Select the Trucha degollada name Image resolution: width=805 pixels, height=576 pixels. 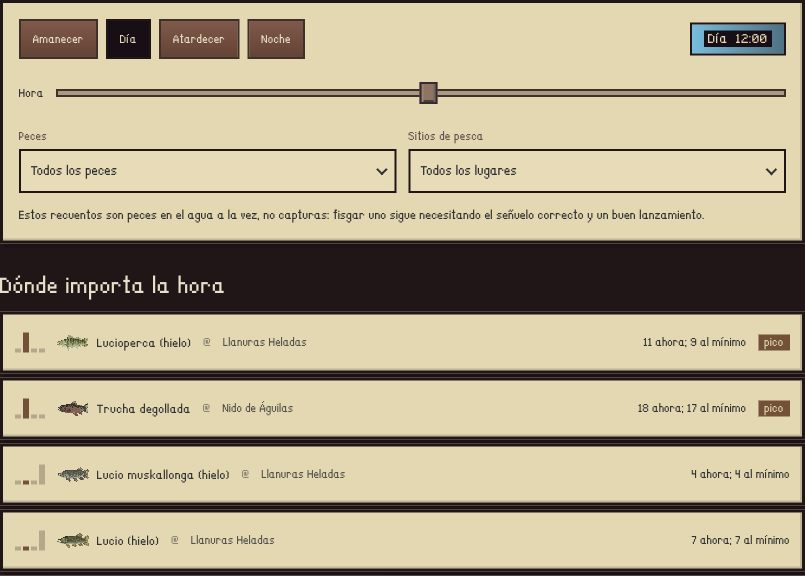pos(143,409)
